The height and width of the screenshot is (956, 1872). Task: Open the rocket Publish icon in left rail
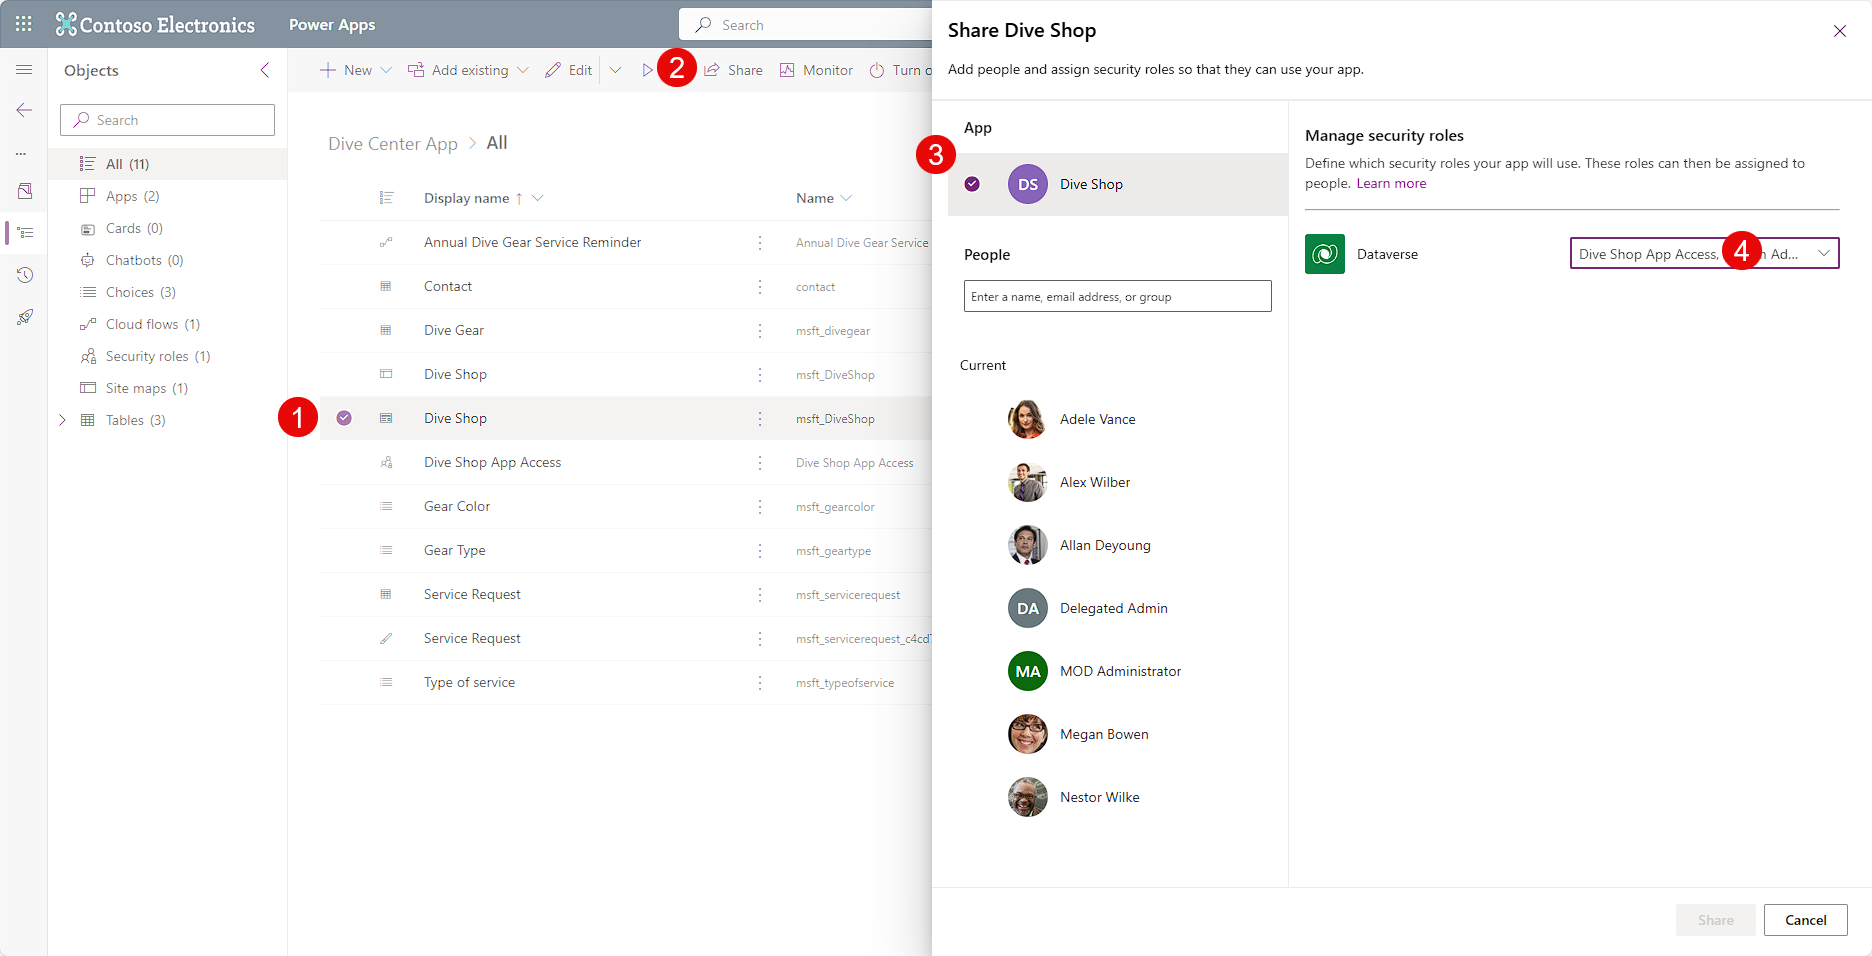pos(25,317)
